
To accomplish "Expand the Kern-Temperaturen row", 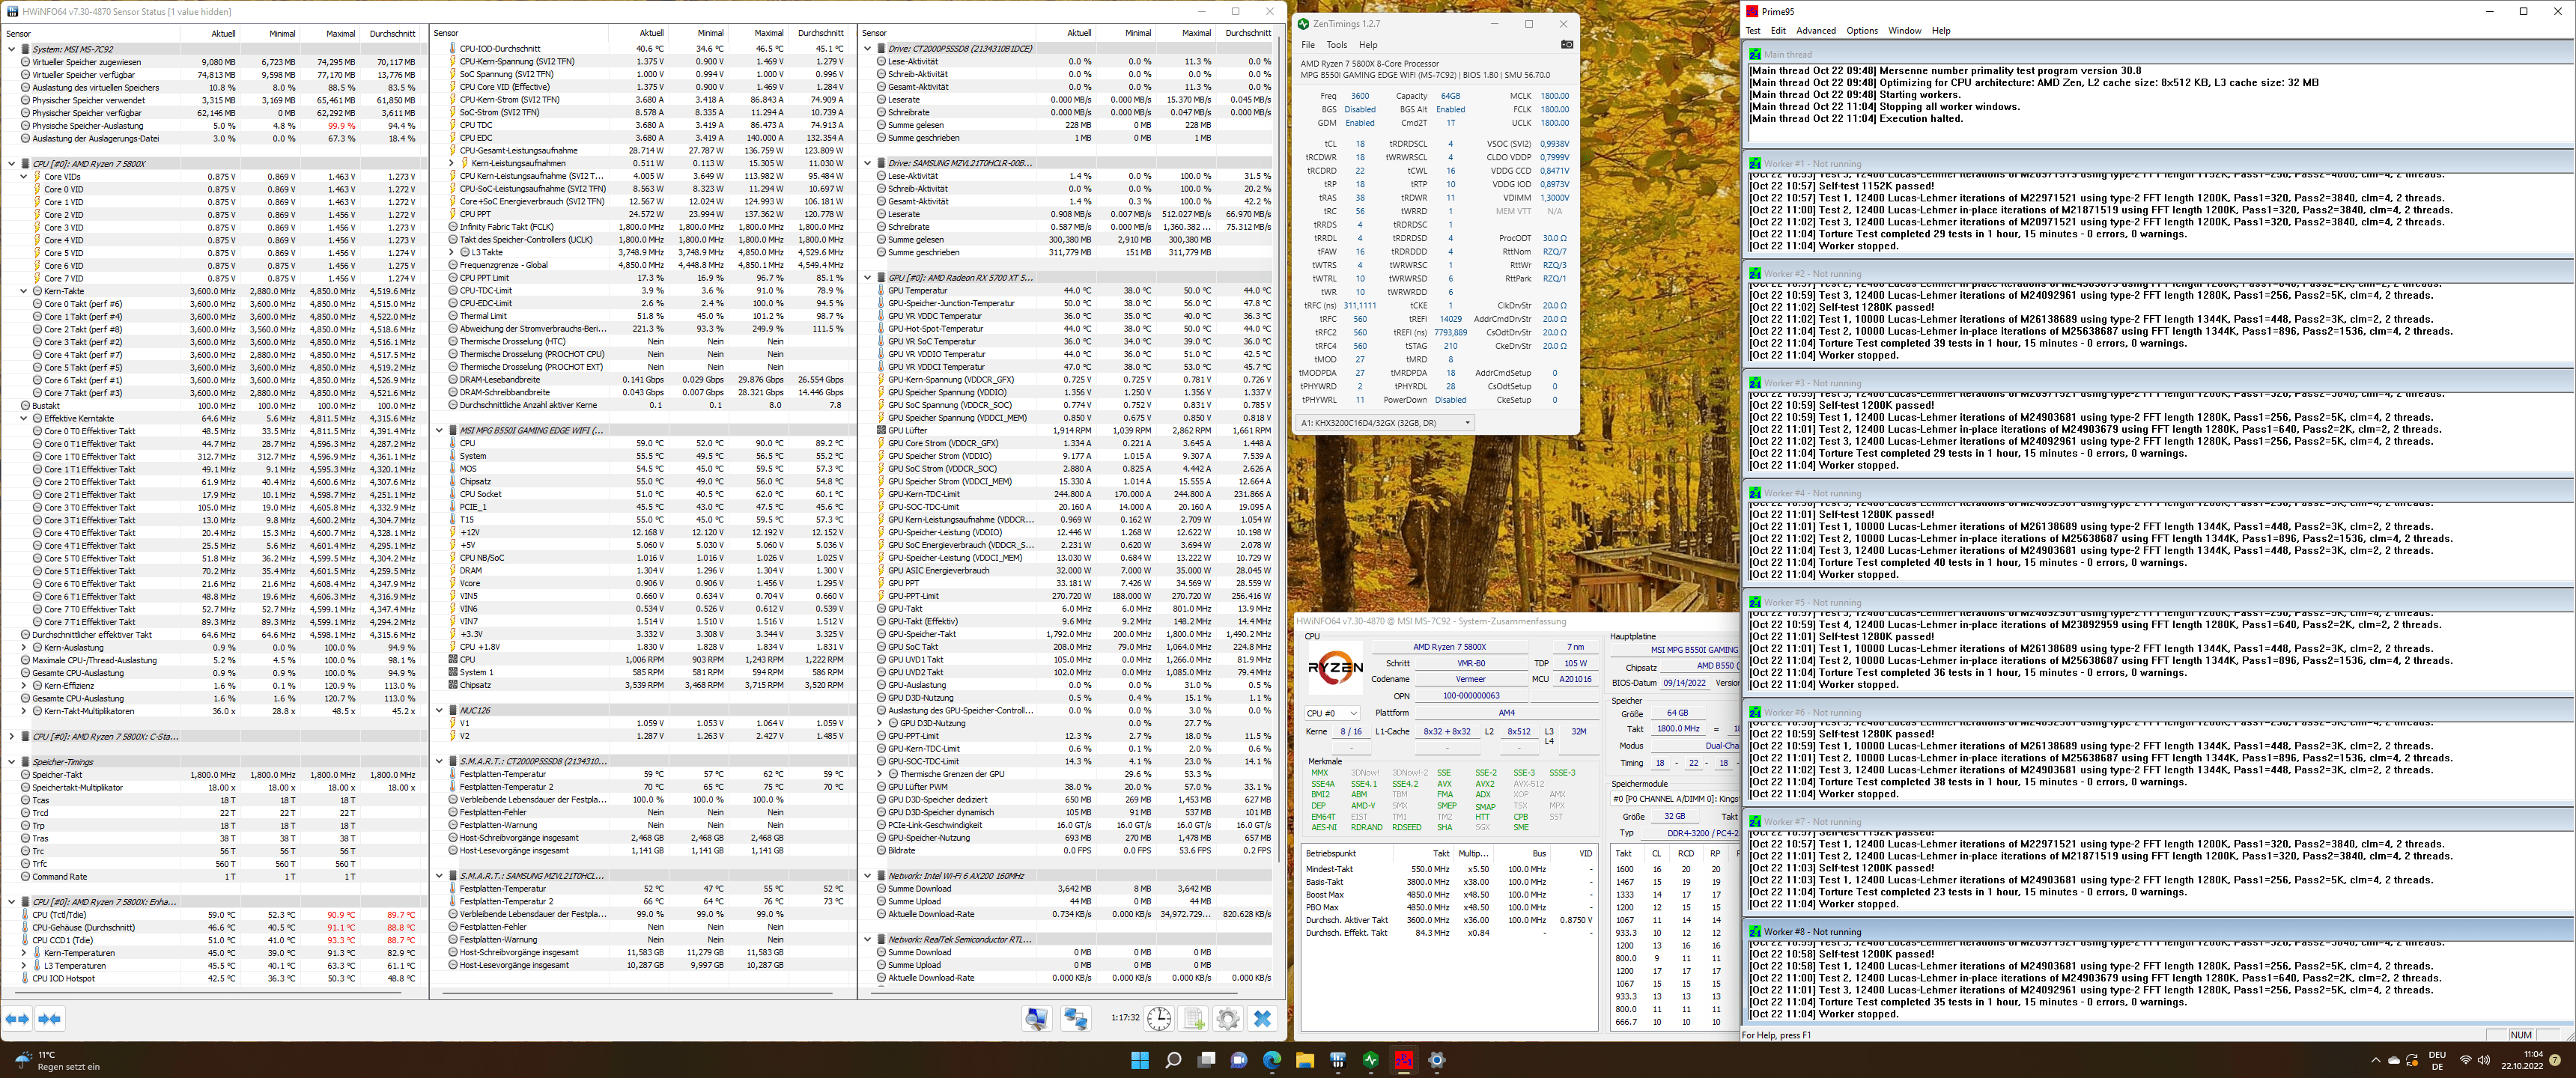I will click(x=24, y=953).
